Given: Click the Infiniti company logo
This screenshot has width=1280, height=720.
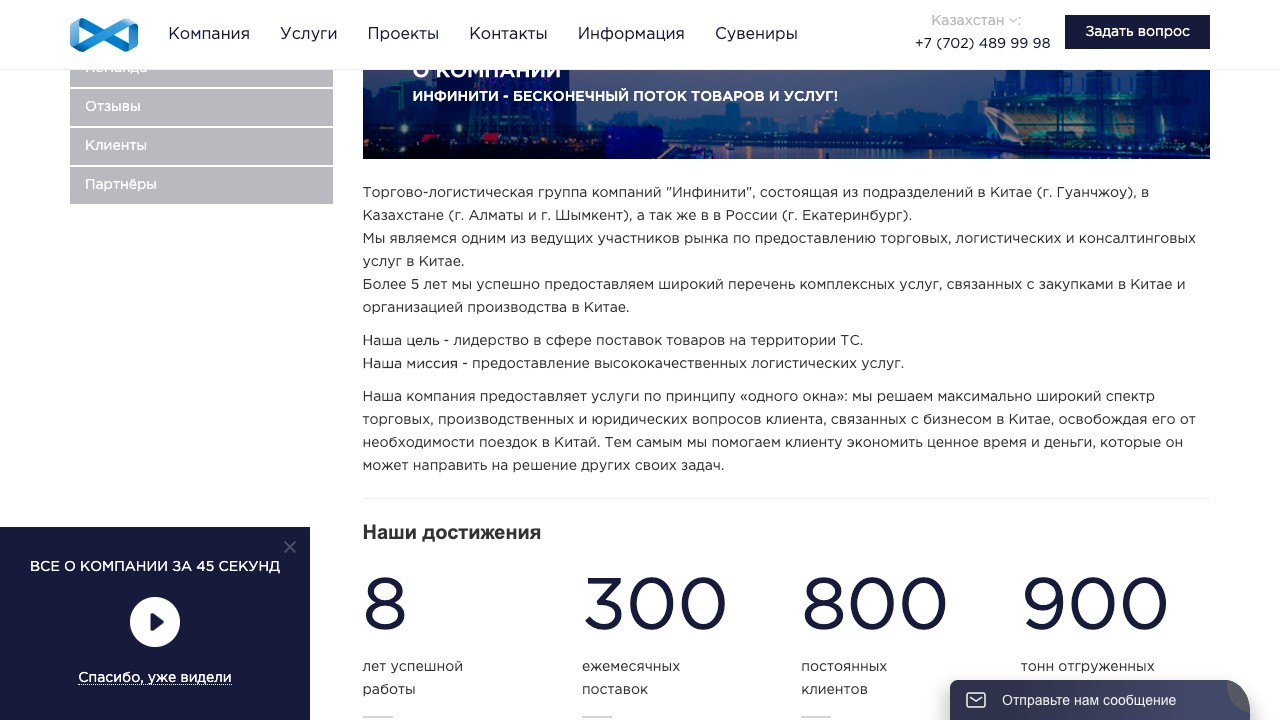Looking at the screenshot, I should click(104, 34).
